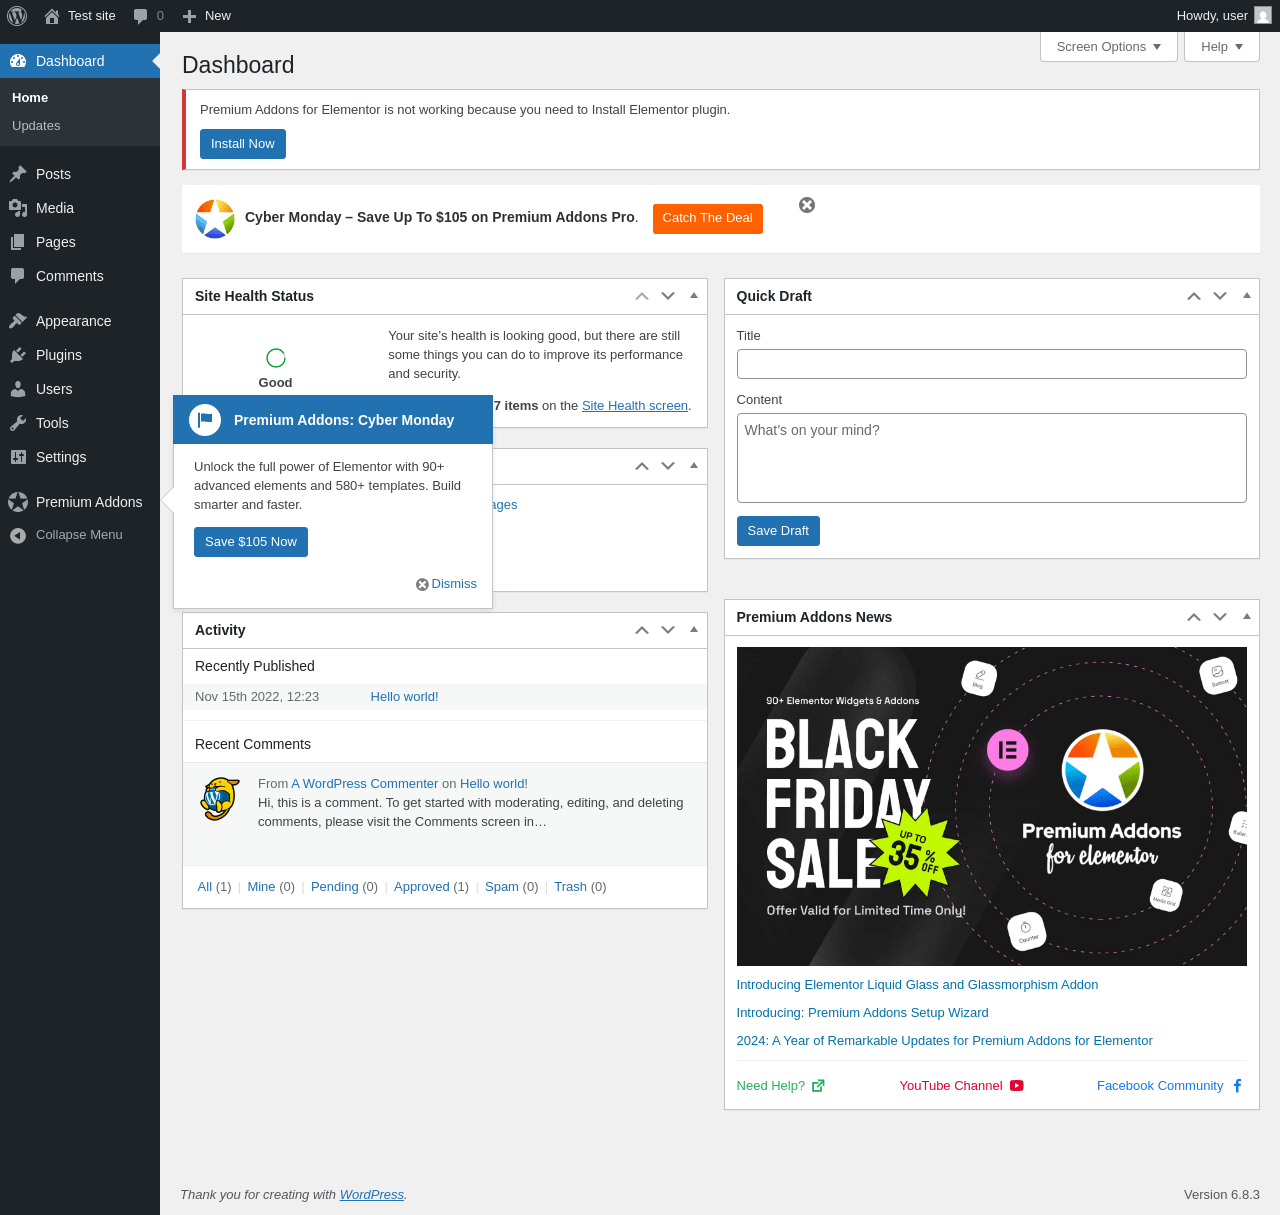
Task: Open the Screen Options dropdown
Action: [1109, 47]
